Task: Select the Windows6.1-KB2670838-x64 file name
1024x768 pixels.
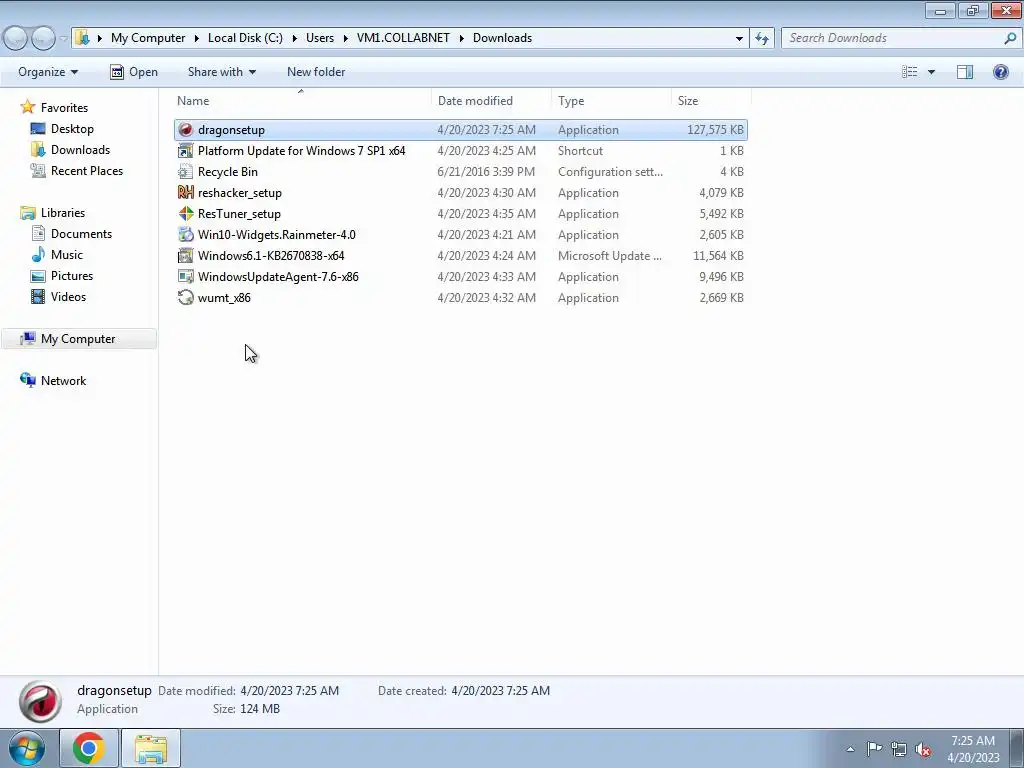Action: pyautogui.click(x=271, y=255)
